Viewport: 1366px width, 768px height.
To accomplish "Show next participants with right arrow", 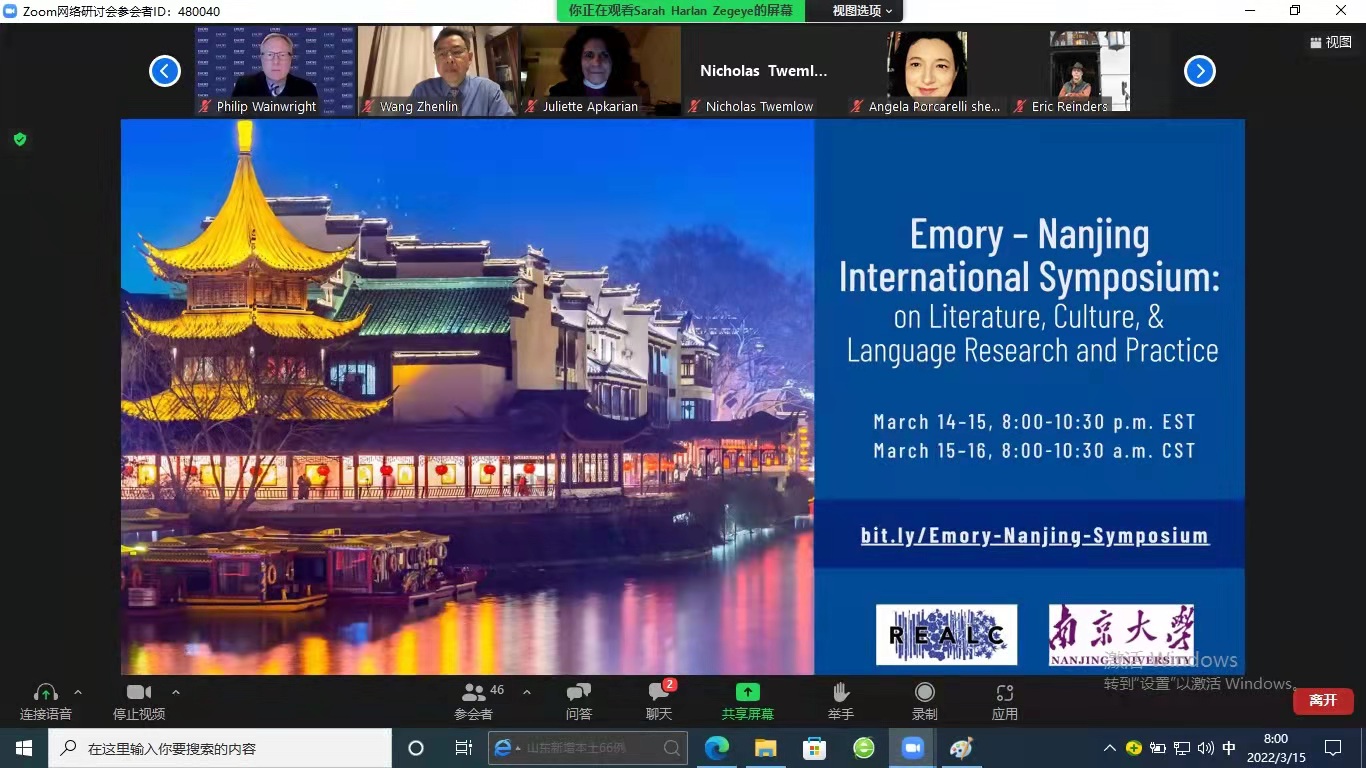I will [1199, 71].
